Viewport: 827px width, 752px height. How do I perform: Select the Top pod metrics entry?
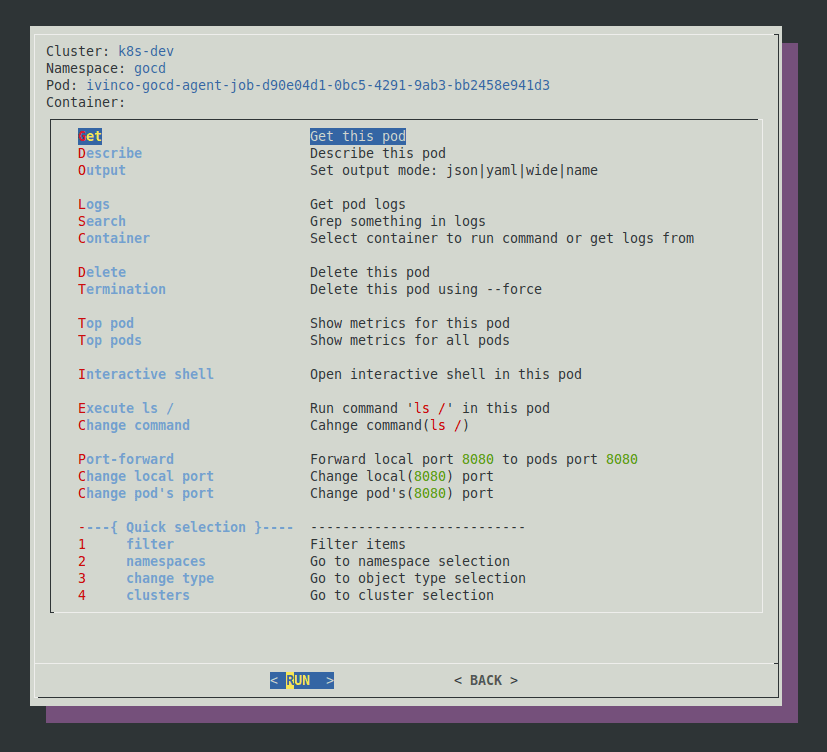click(x=106, y=323)
